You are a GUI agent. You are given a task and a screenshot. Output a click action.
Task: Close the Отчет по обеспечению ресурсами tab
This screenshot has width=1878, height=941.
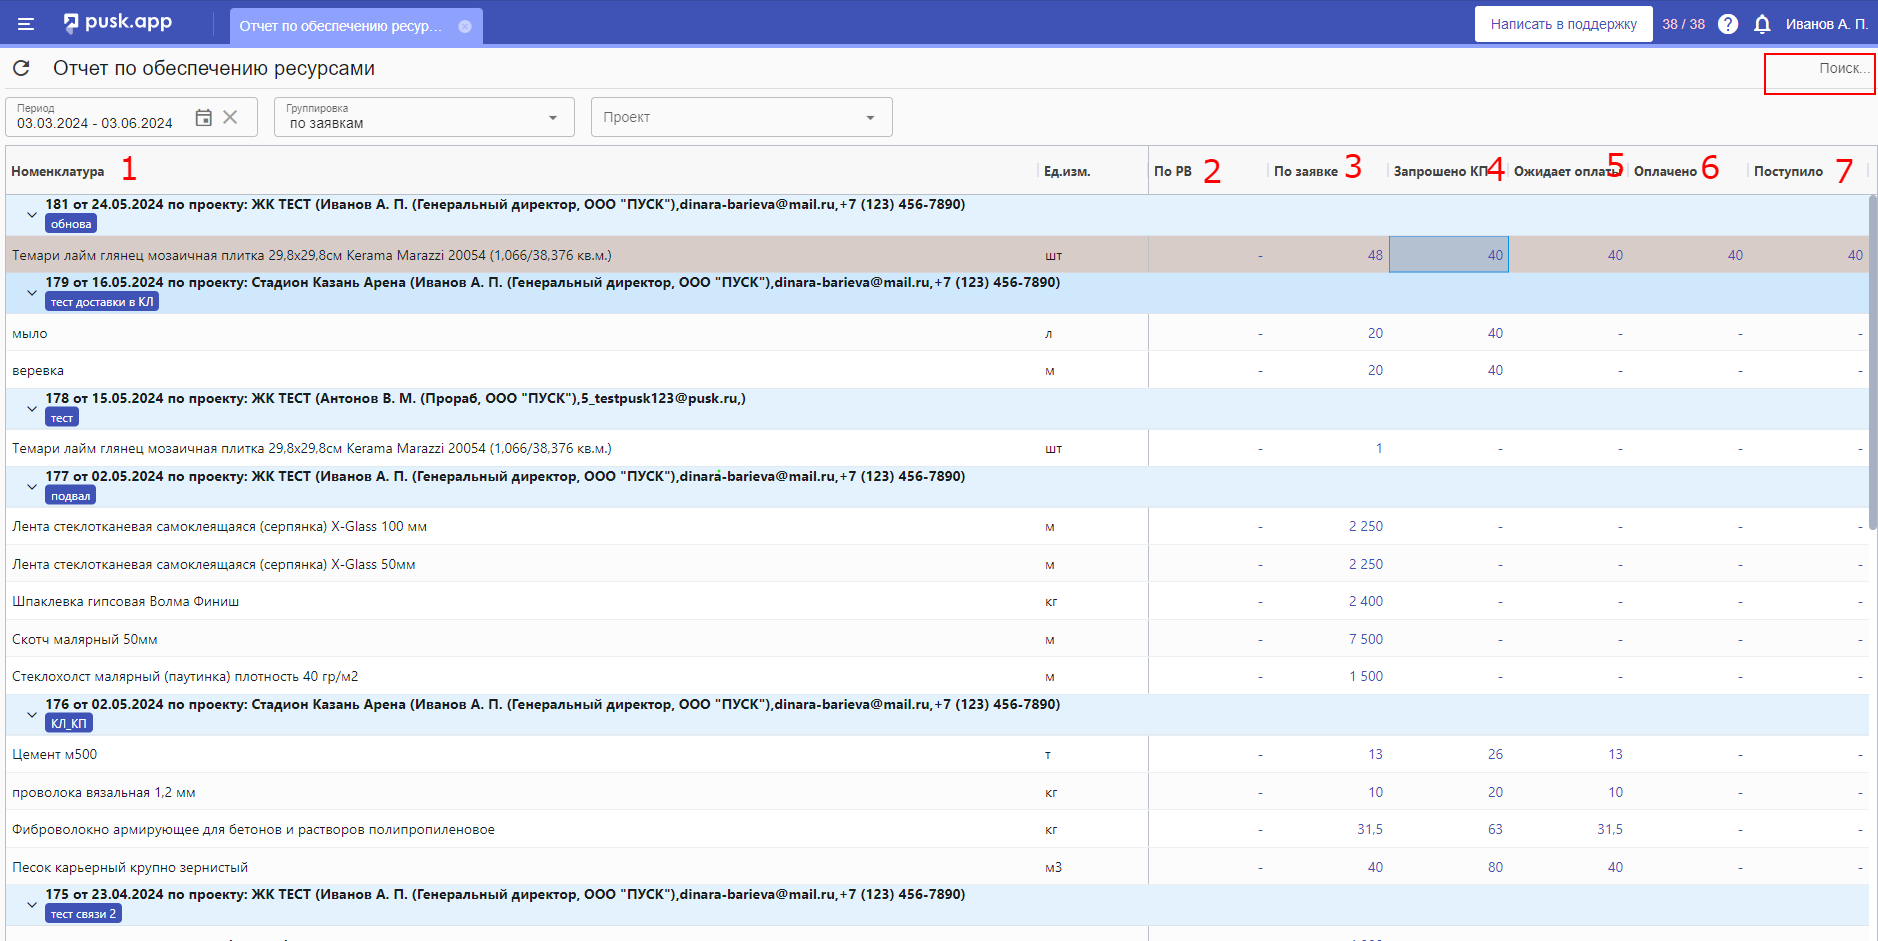(465, 26)
